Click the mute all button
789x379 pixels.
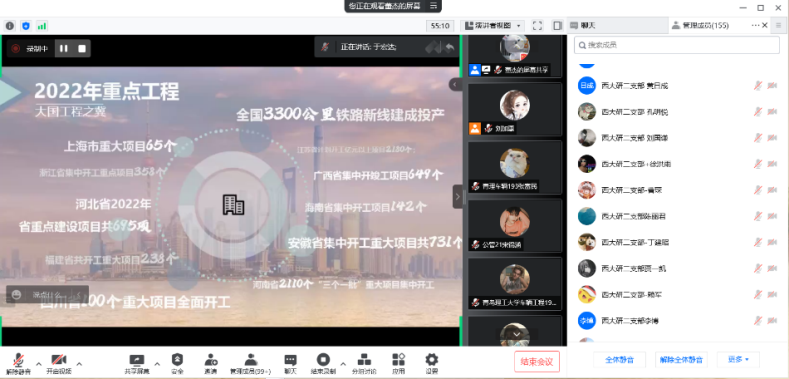(619, 360)
